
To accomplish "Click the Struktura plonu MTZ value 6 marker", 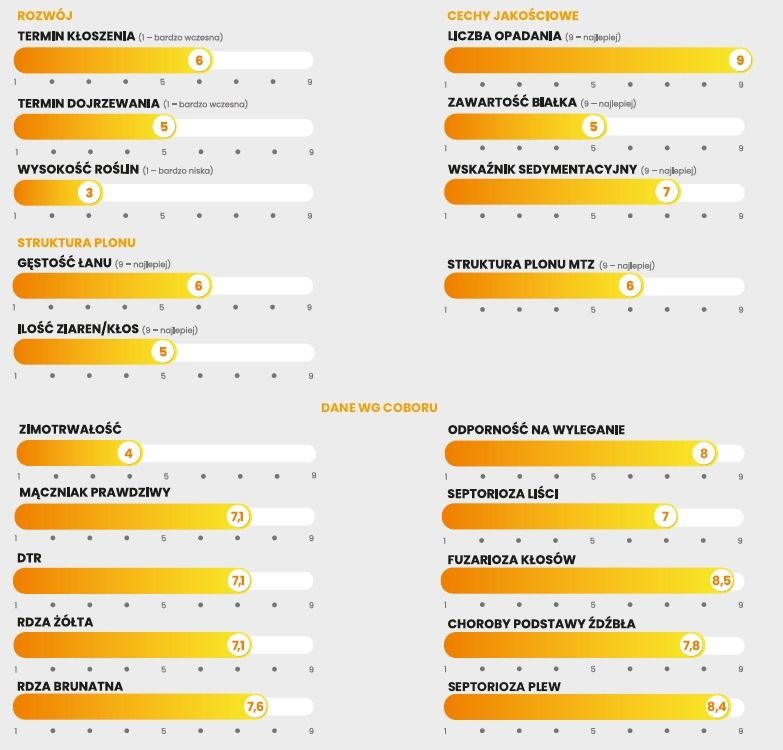I will pyautogui.click(x=630, y=286).
